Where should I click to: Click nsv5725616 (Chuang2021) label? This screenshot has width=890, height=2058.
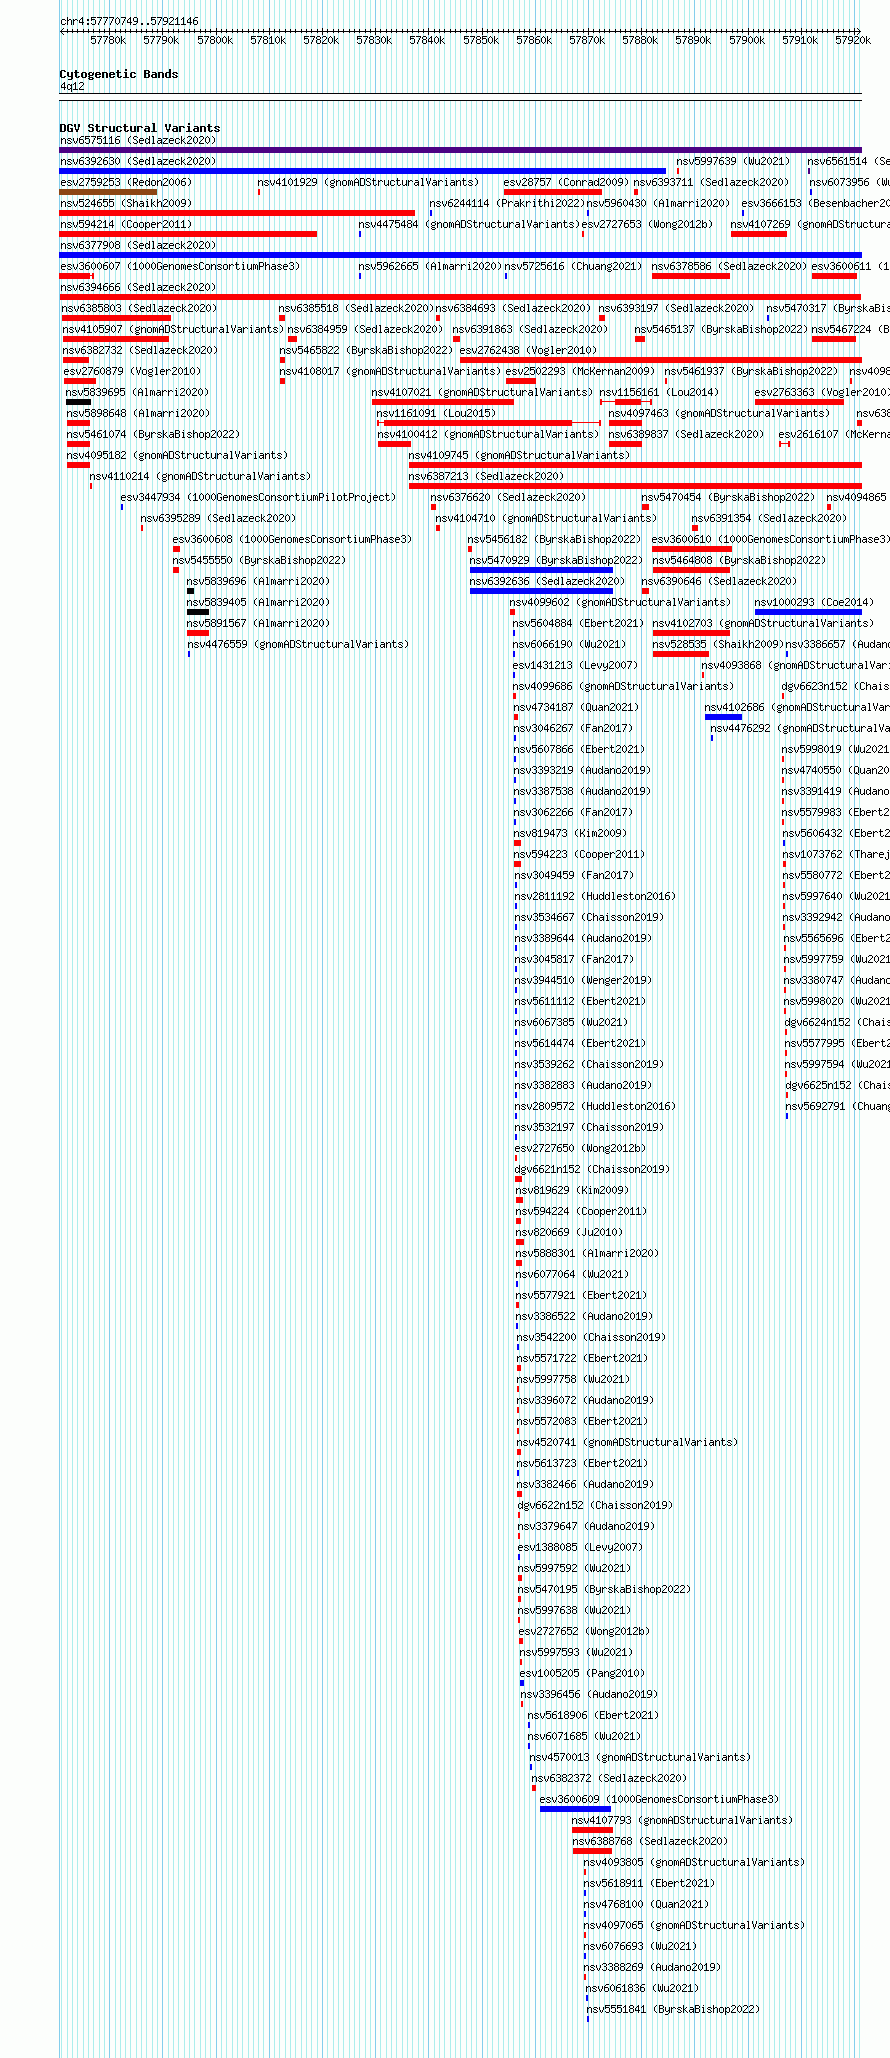(573, 267)
